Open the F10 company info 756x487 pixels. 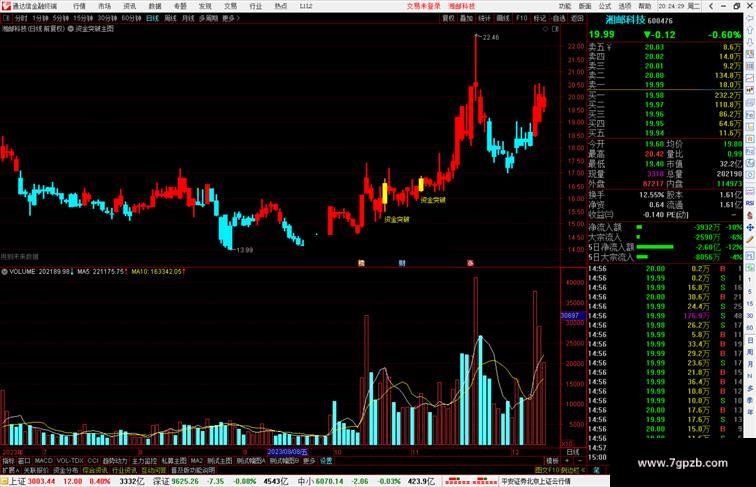(522, 18)
